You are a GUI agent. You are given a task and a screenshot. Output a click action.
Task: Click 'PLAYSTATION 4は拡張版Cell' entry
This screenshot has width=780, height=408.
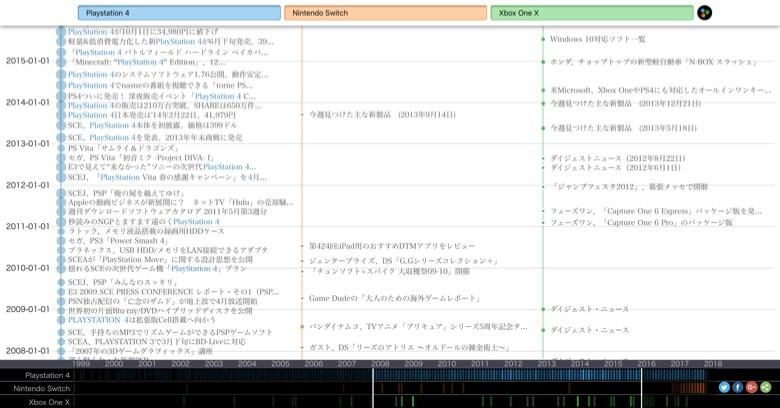coord(142,320)
